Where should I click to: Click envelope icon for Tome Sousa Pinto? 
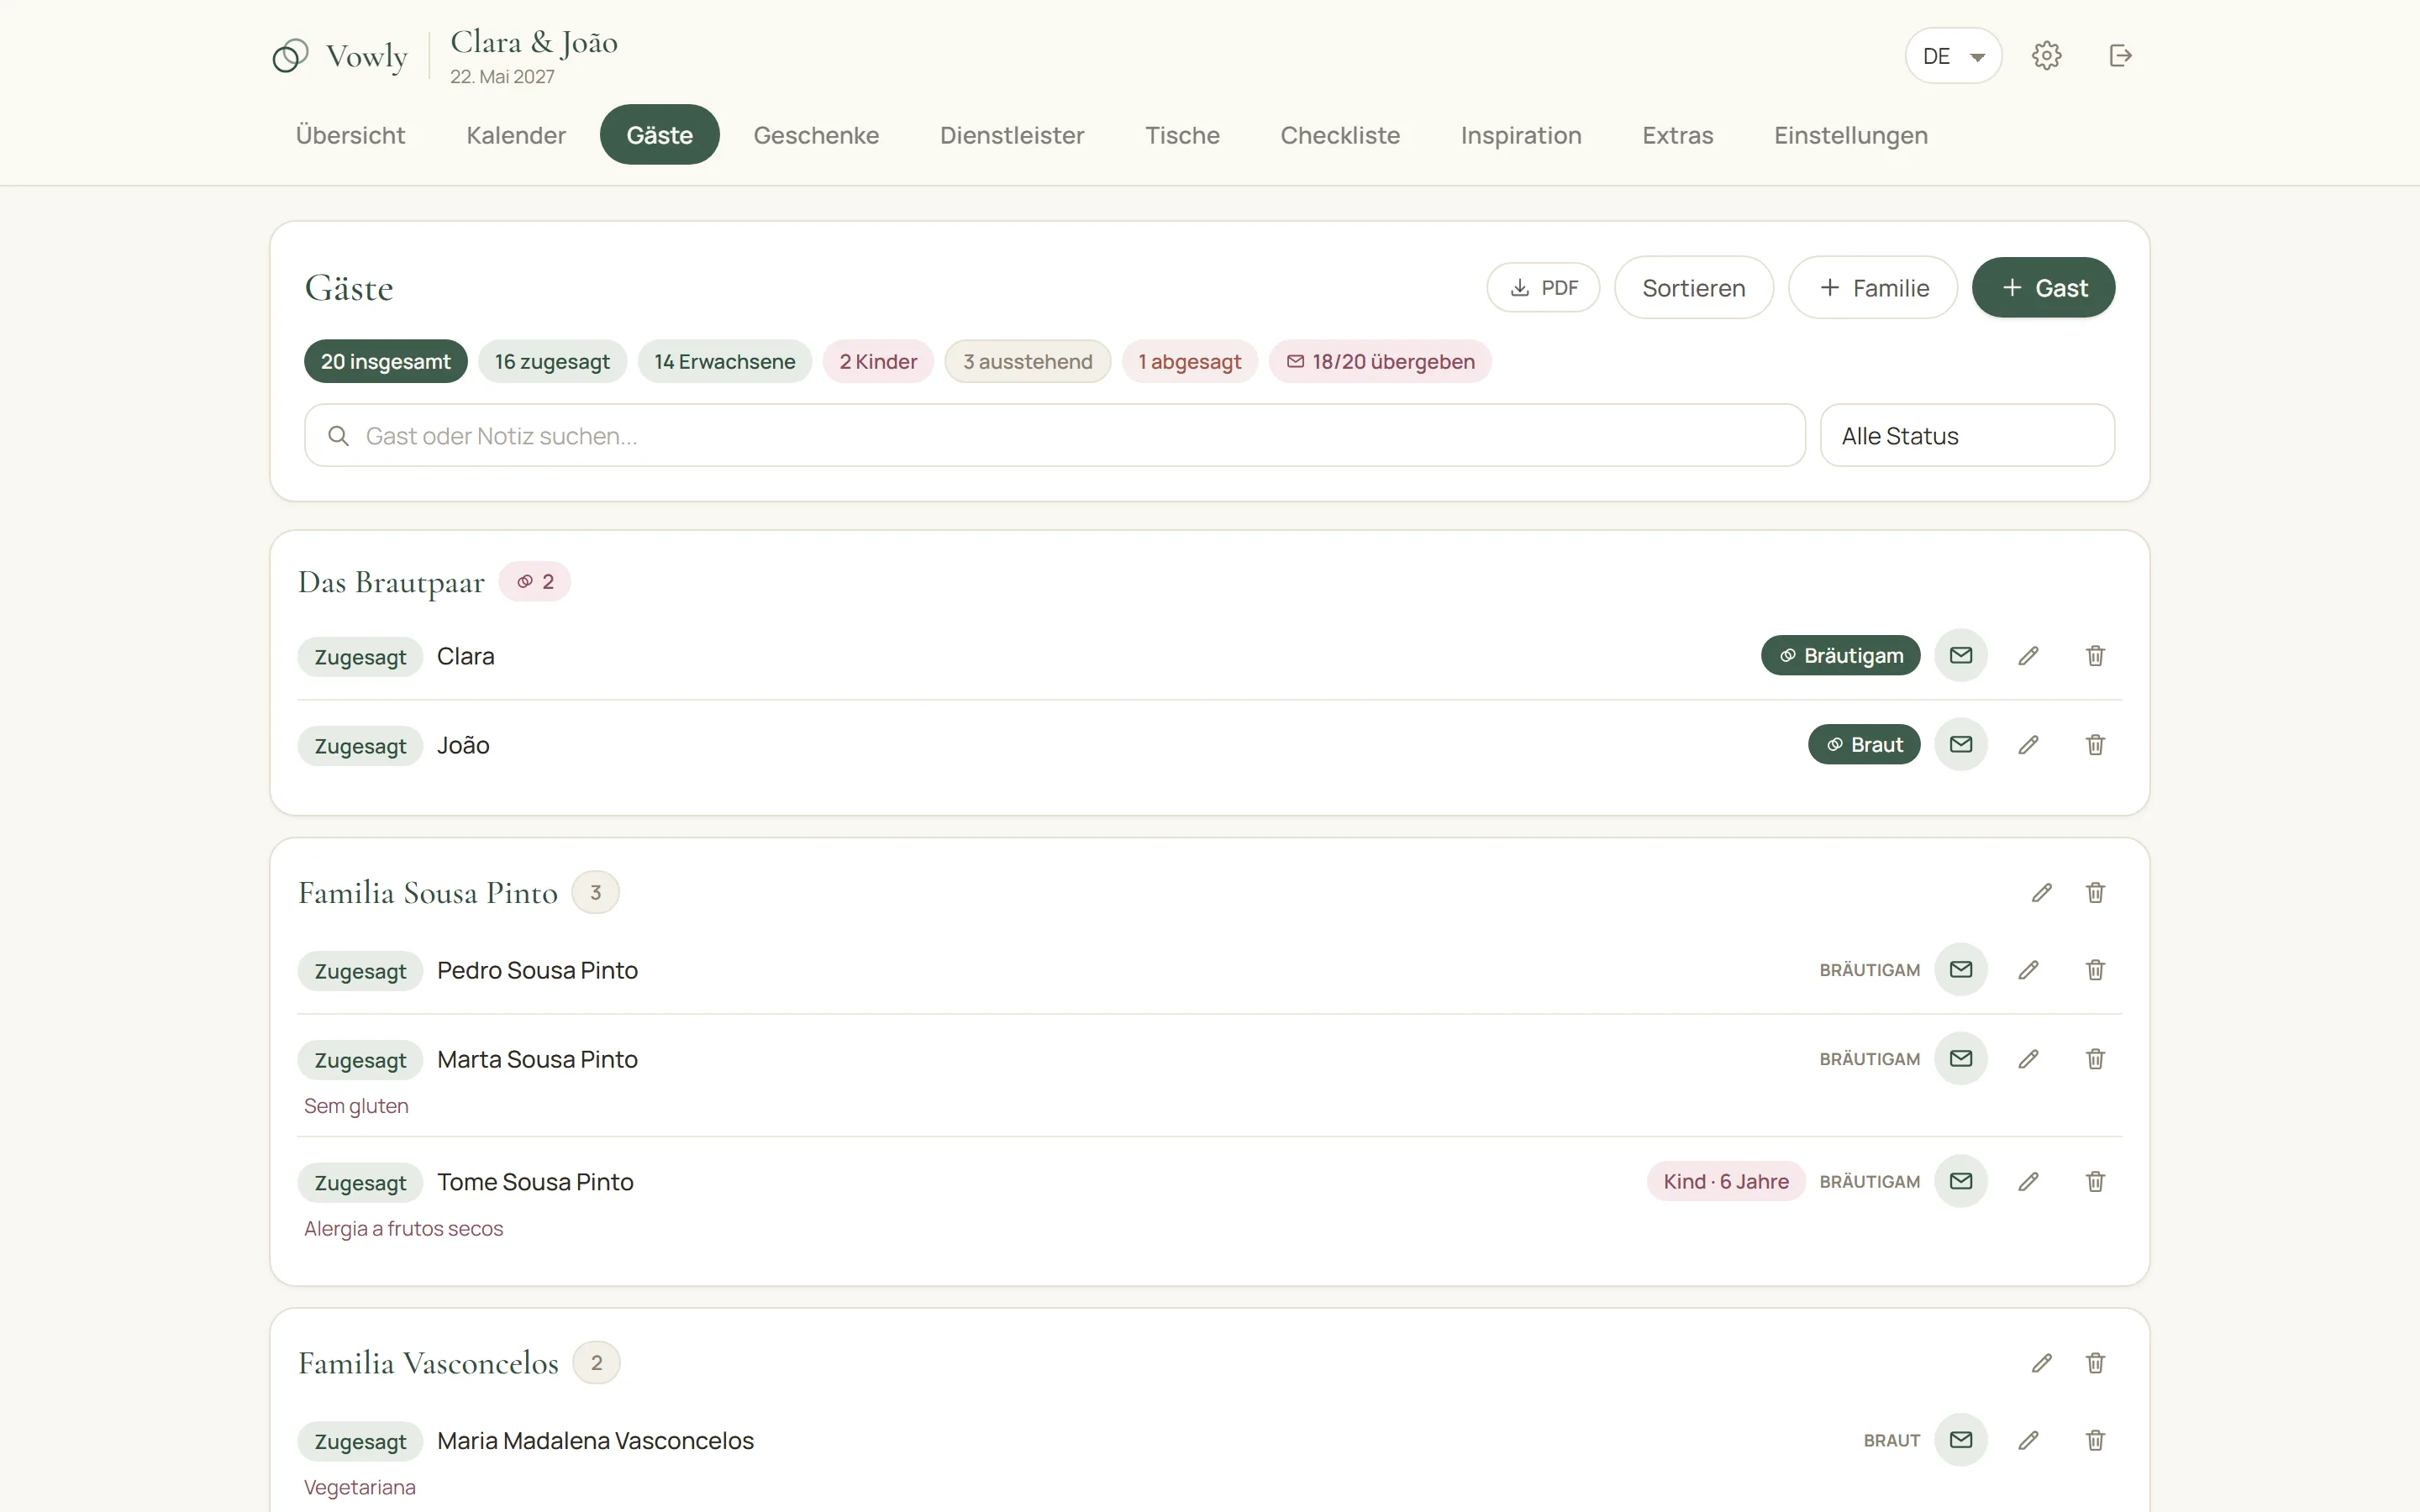(x=1960, y=1182)
